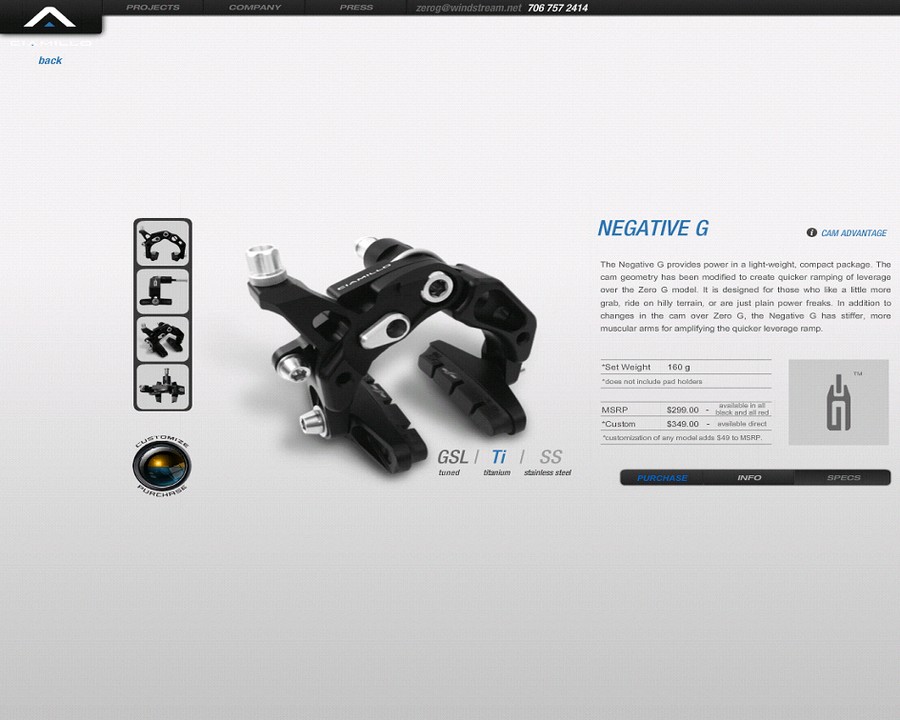Choose the Ti titanium model option

tap(498, 460)
